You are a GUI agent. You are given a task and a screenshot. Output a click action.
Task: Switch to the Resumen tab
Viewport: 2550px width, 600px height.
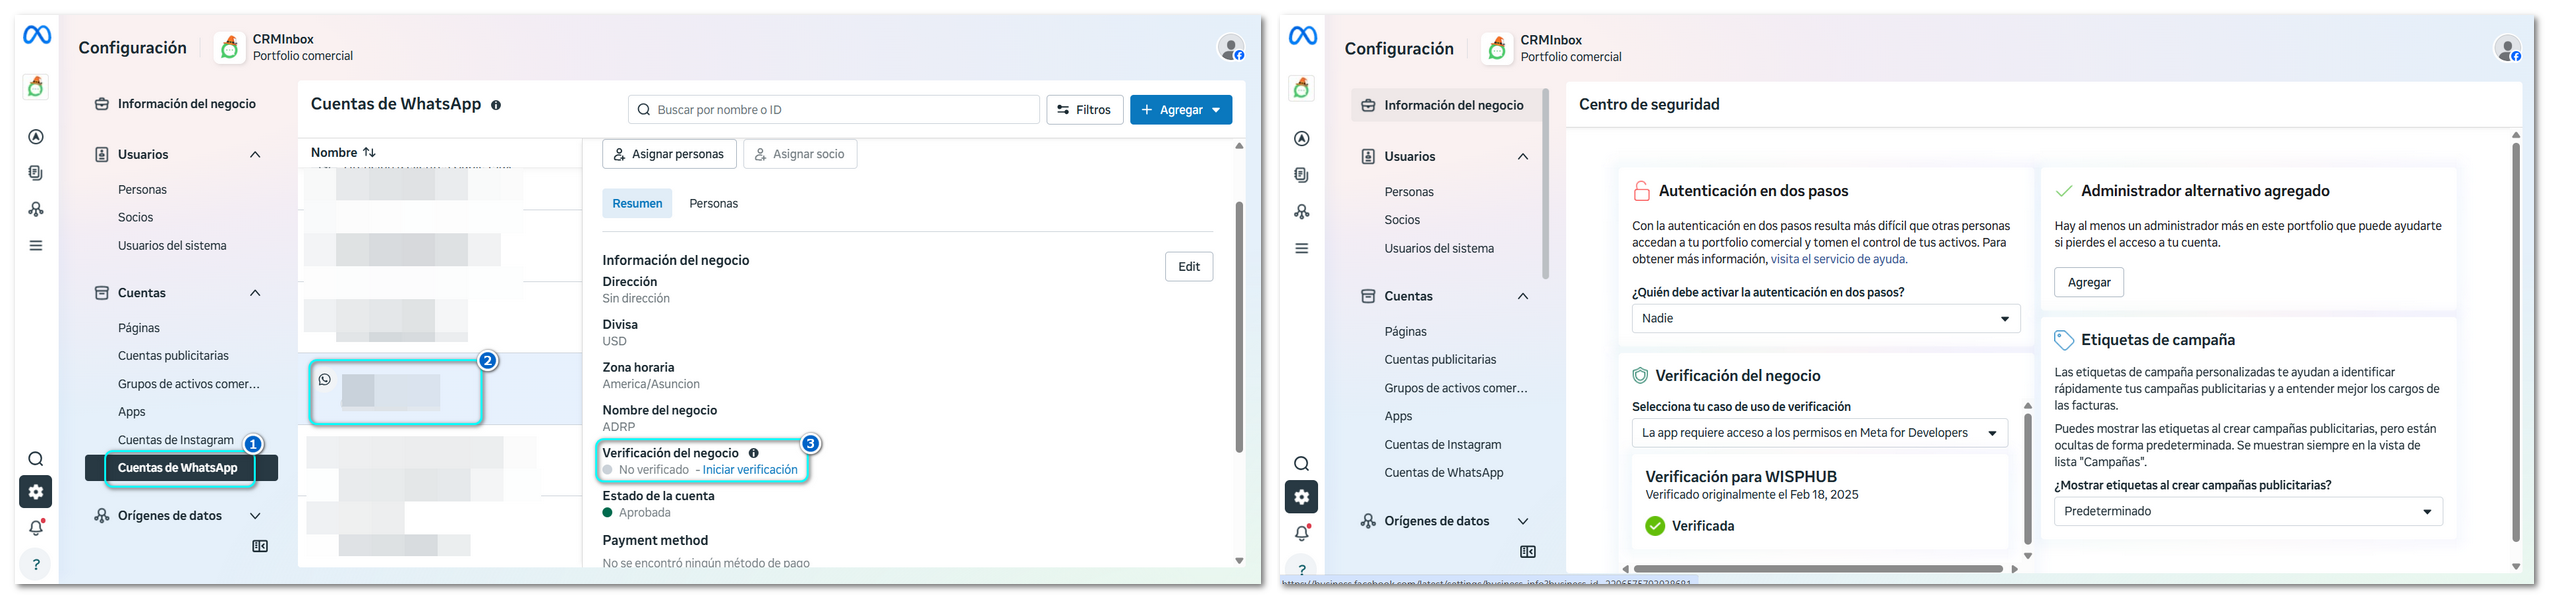(x=637, y=204)
